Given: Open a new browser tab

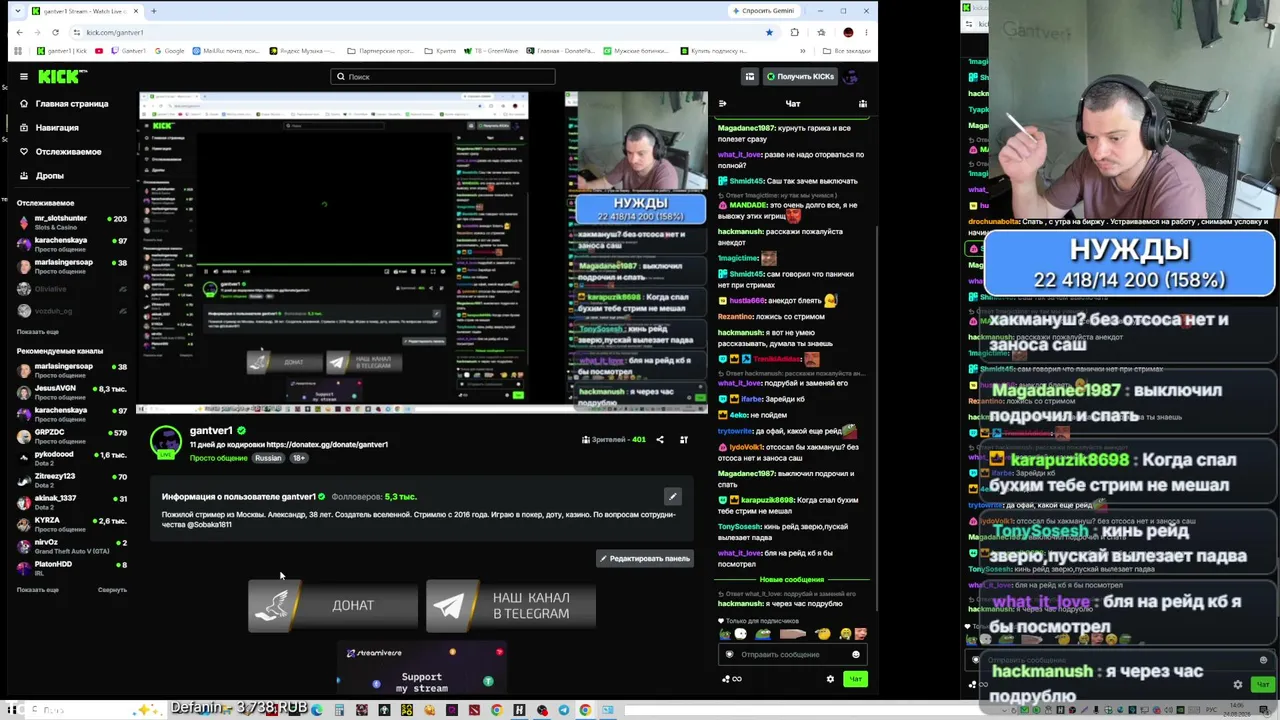Looking at the screenshot, I should pos(153,11).
